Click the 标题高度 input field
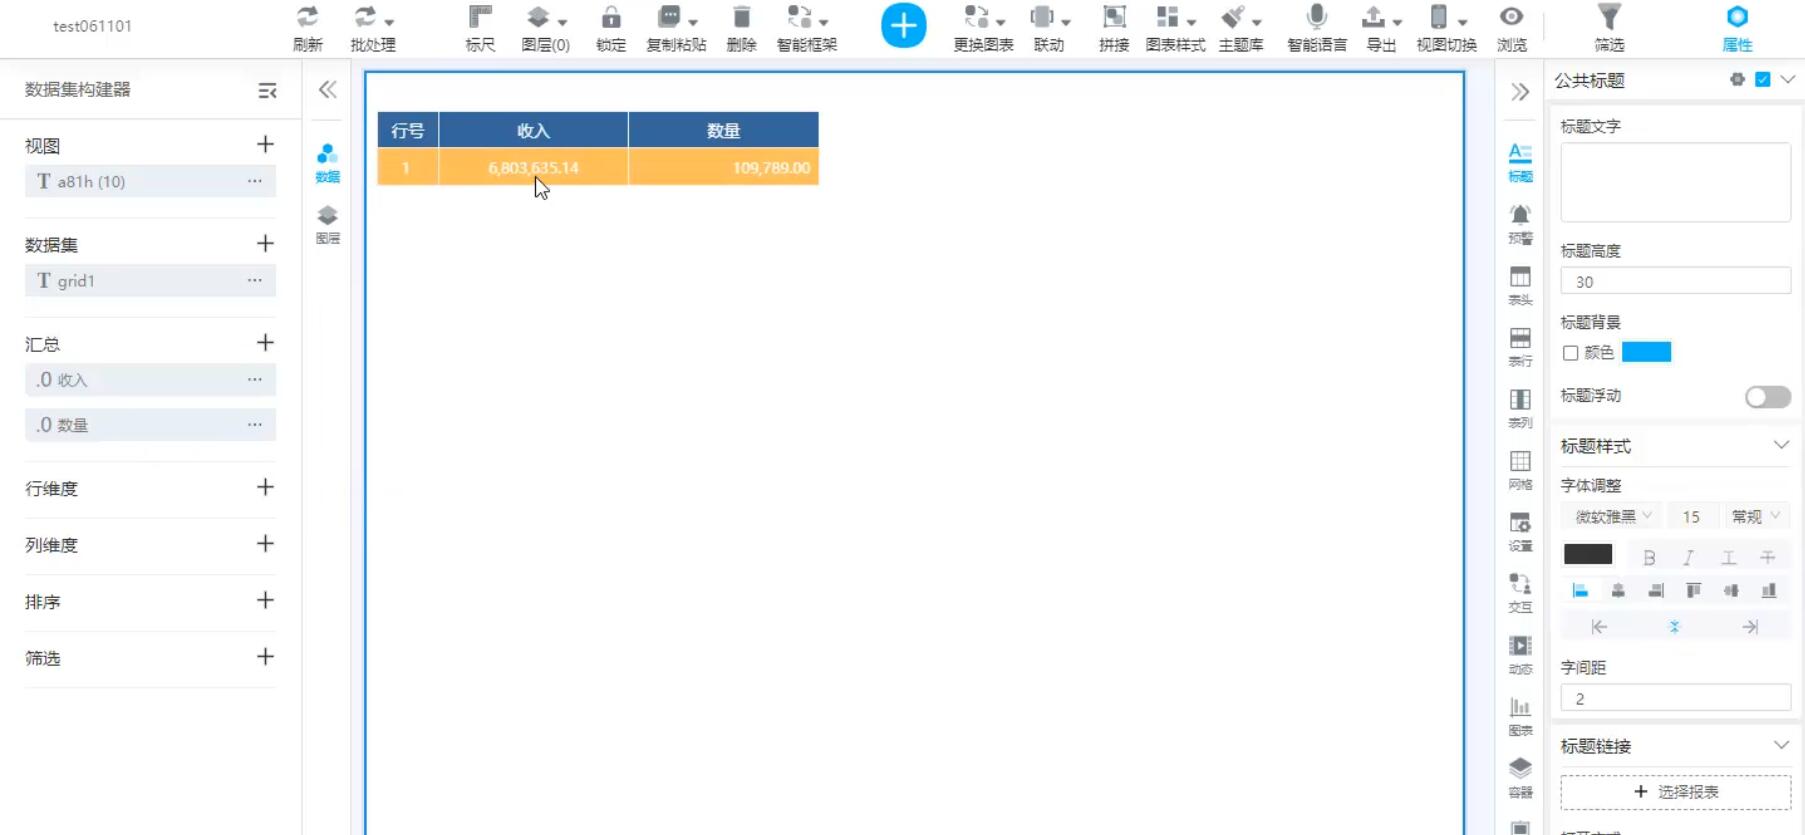The image size is (1805, 835). click(x=1675, y=281)
